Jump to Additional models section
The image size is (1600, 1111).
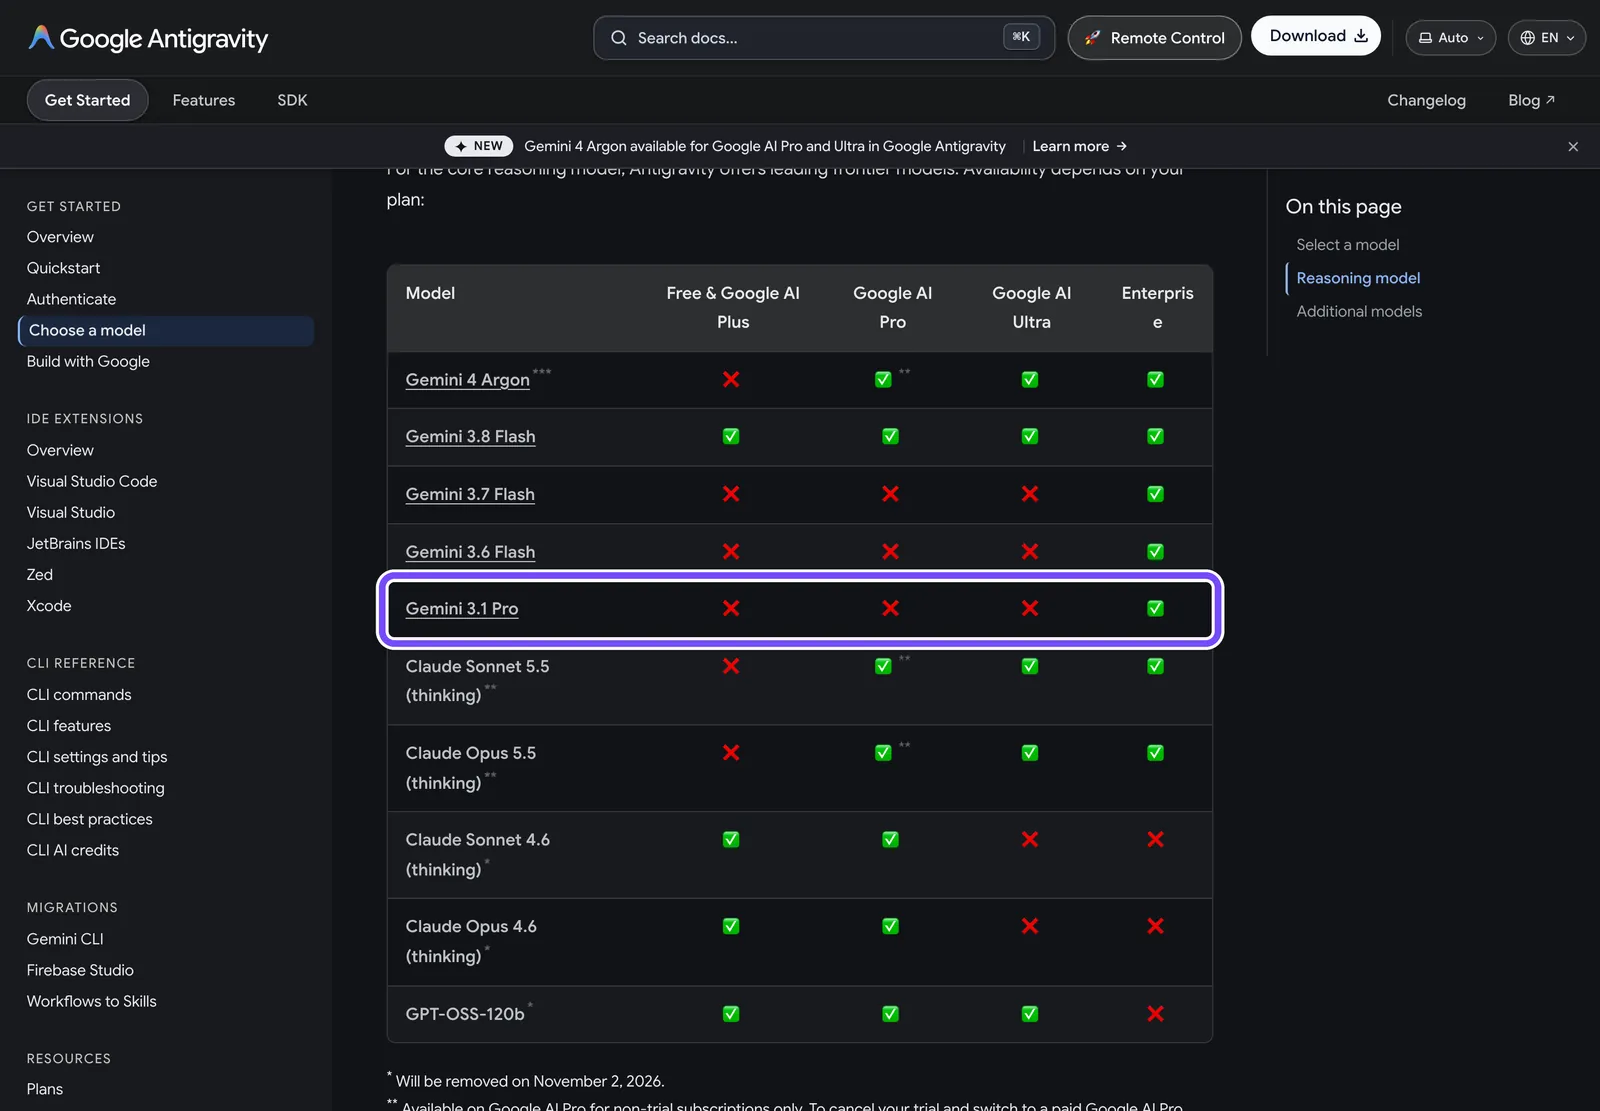(1359, 312)
